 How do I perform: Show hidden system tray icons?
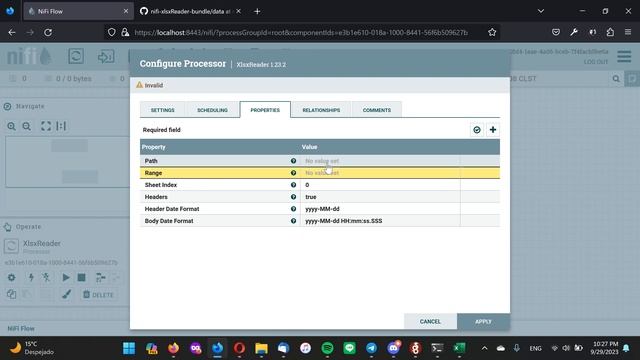(x=484, y=348)
